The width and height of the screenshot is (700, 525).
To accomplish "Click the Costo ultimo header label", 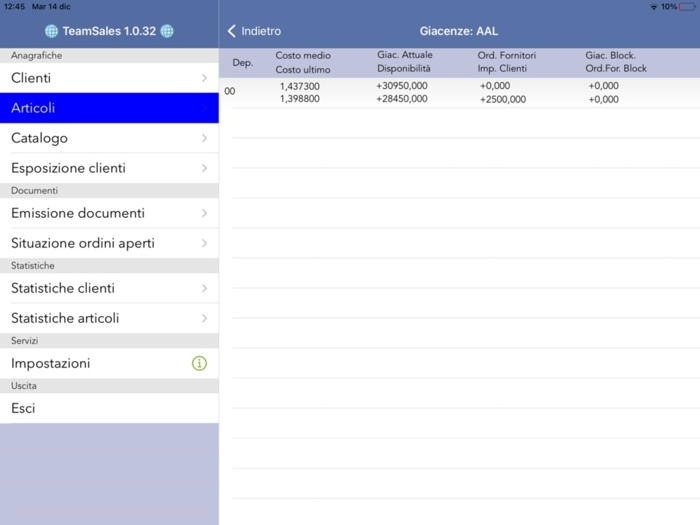I will click(303, 70).
